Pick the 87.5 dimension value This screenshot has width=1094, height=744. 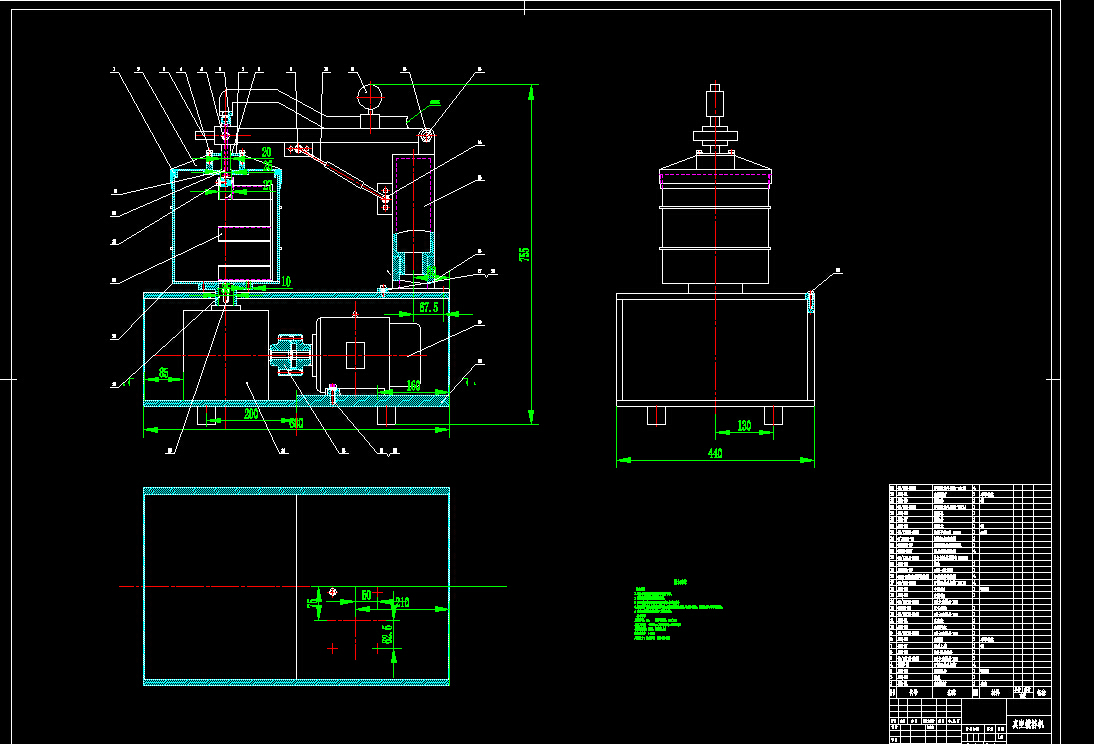(x=429, y=307)
